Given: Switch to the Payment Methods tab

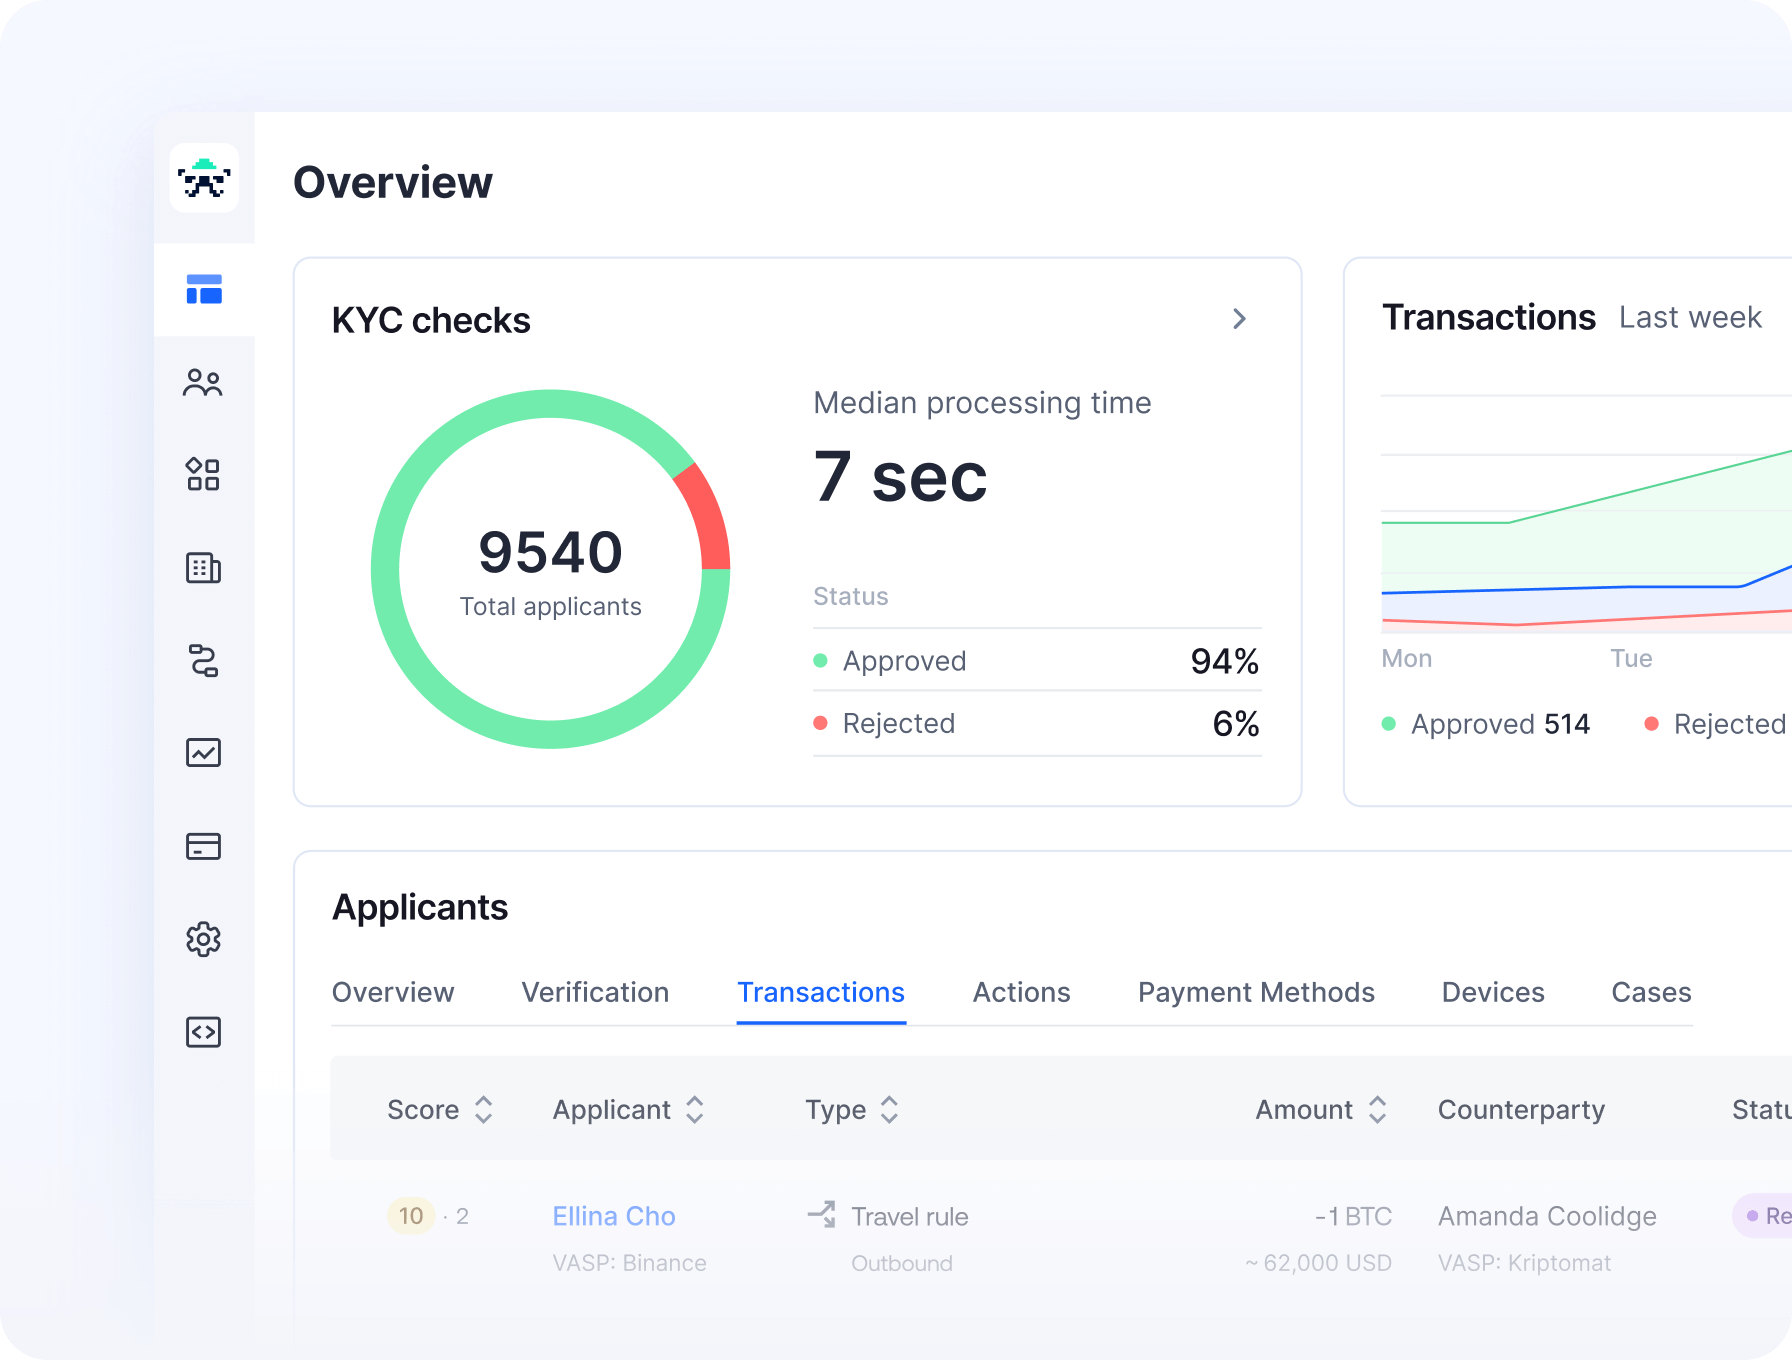Looking at the screenshot, I should click(x=1256, y=992).
